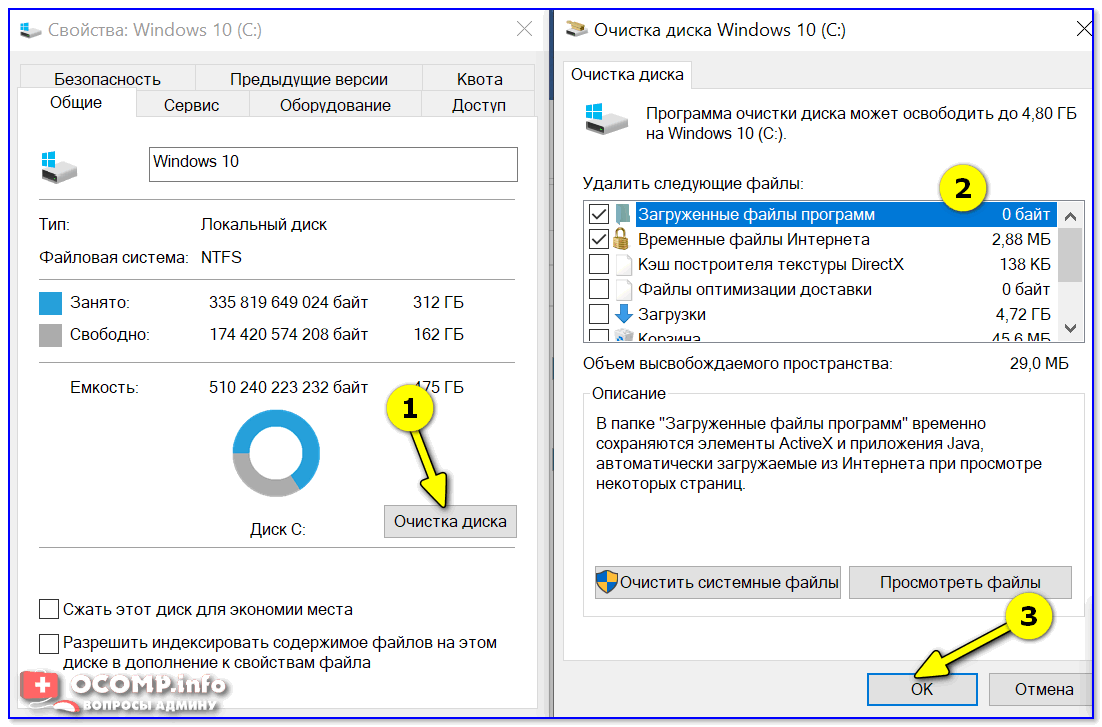
Task: Open the Доступ tab
Action: point(479,105)
